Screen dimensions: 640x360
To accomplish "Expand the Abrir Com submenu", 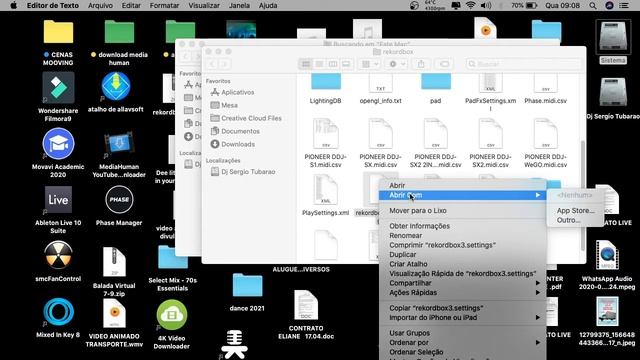I will tap(462, 195).
